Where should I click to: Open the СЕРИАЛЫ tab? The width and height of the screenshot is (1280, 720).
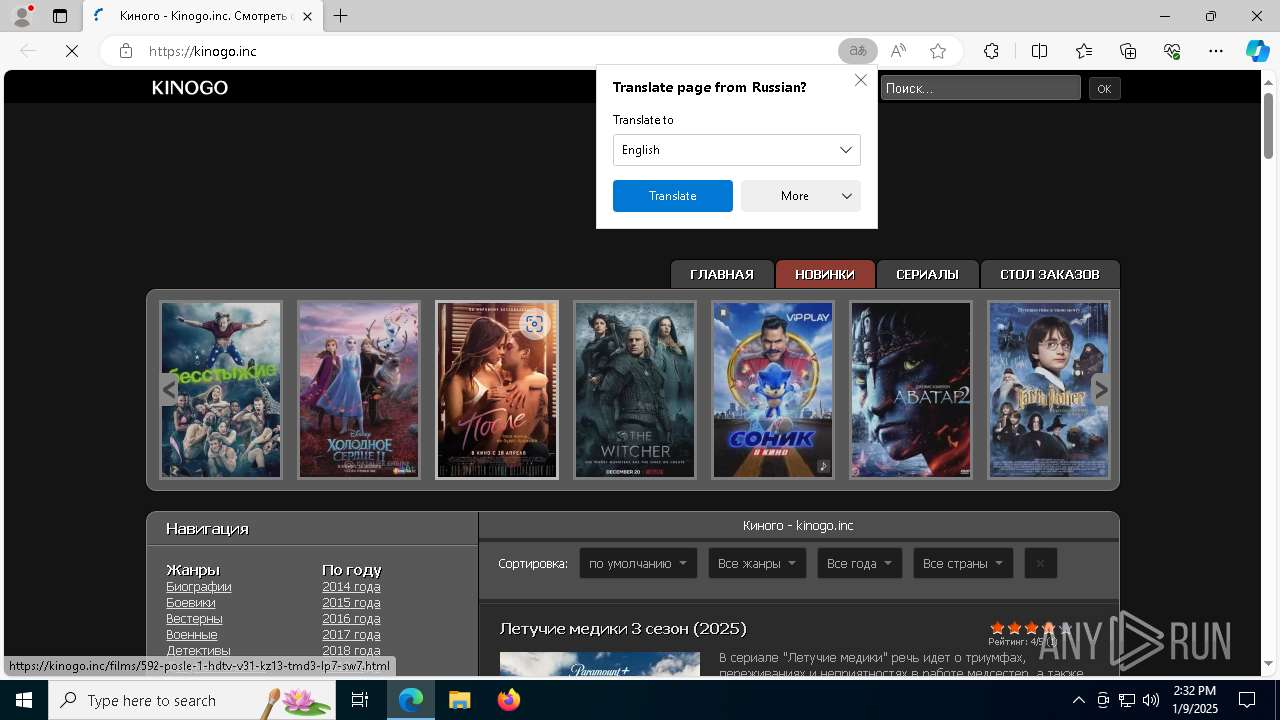(x=927, y=274)
